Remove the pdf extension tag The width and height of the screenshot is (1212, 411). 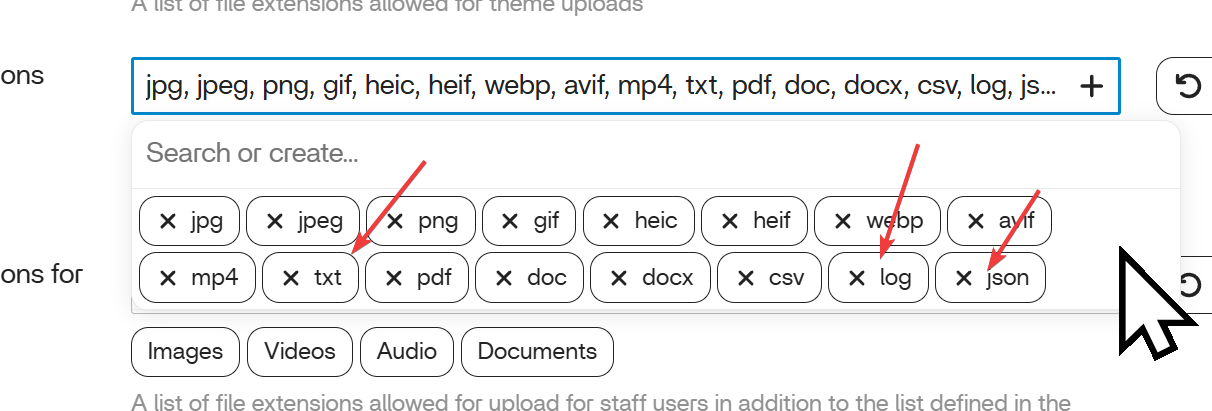click(x=395, y=278)
